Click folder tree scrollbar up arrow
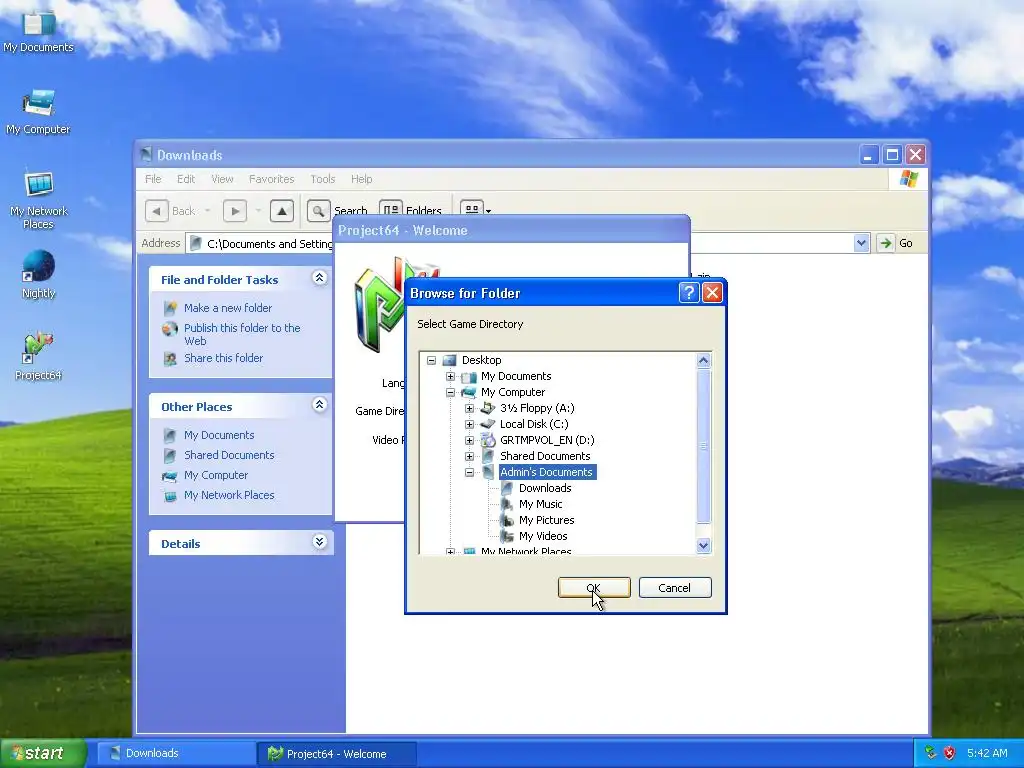Viewport: 1024px width, 768px height. [x=703, y=360]
